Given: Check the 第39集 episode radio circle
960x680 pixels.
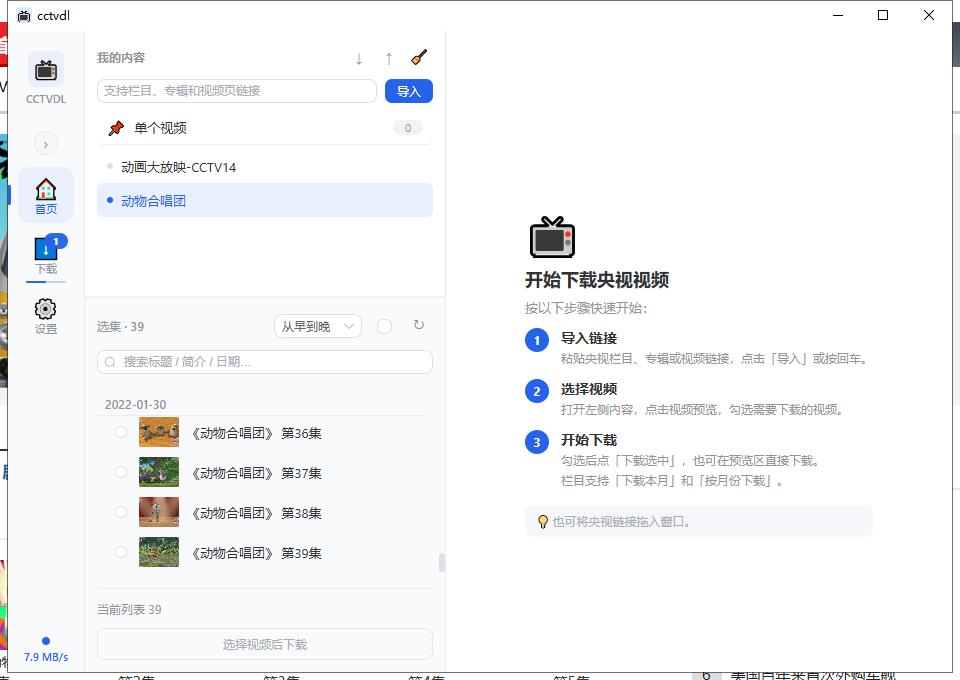Looking at the screenshot, I should pos(121,552).
